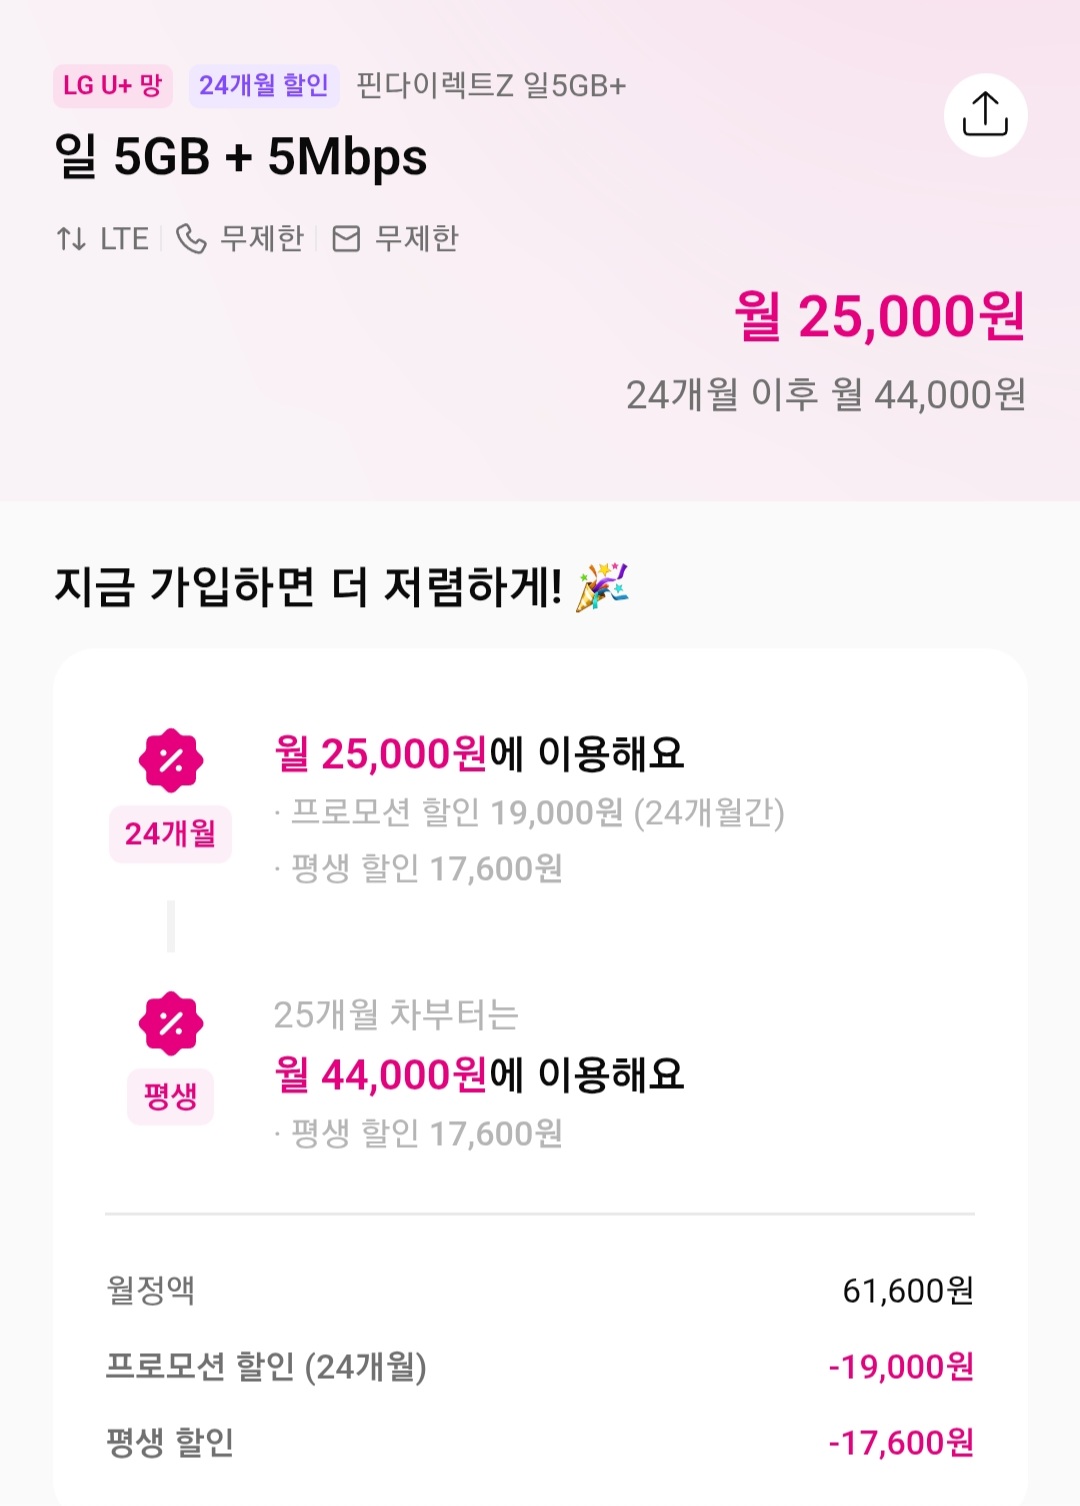Tap the 월정액 61,600원 row
Viewport: 1080px width, 1506px height.
coord(540,1291)
